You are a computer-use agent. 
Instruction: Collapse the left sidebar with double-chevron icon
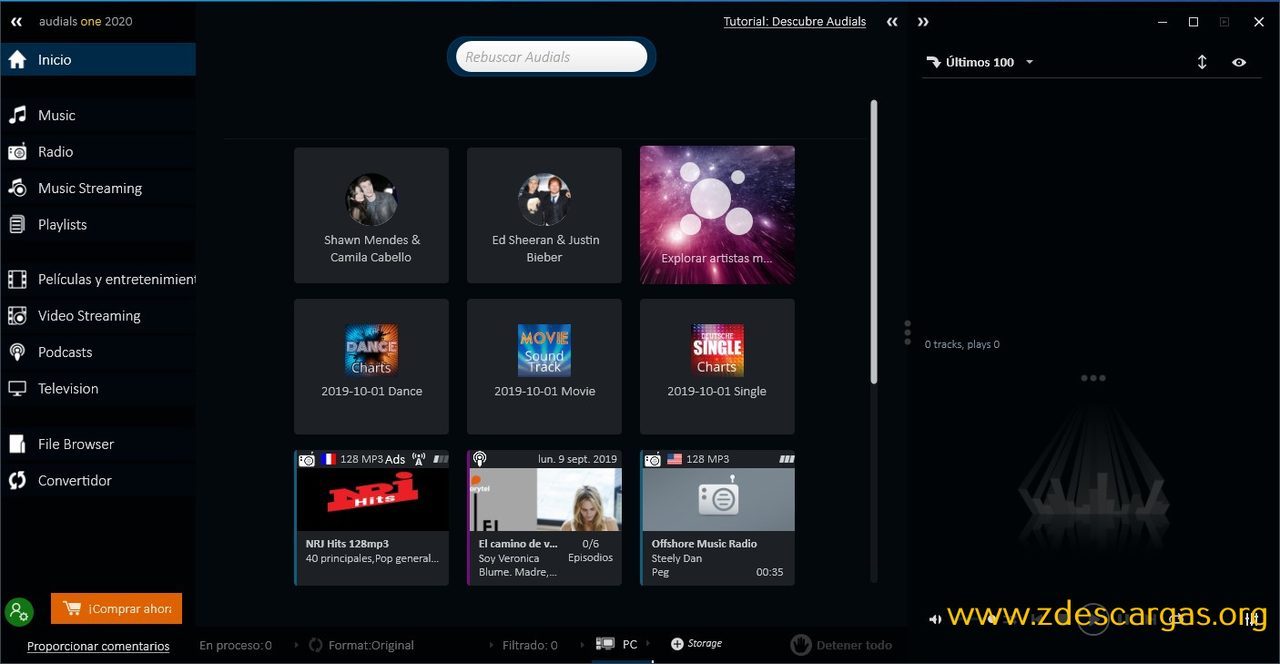tap(16, 21)
